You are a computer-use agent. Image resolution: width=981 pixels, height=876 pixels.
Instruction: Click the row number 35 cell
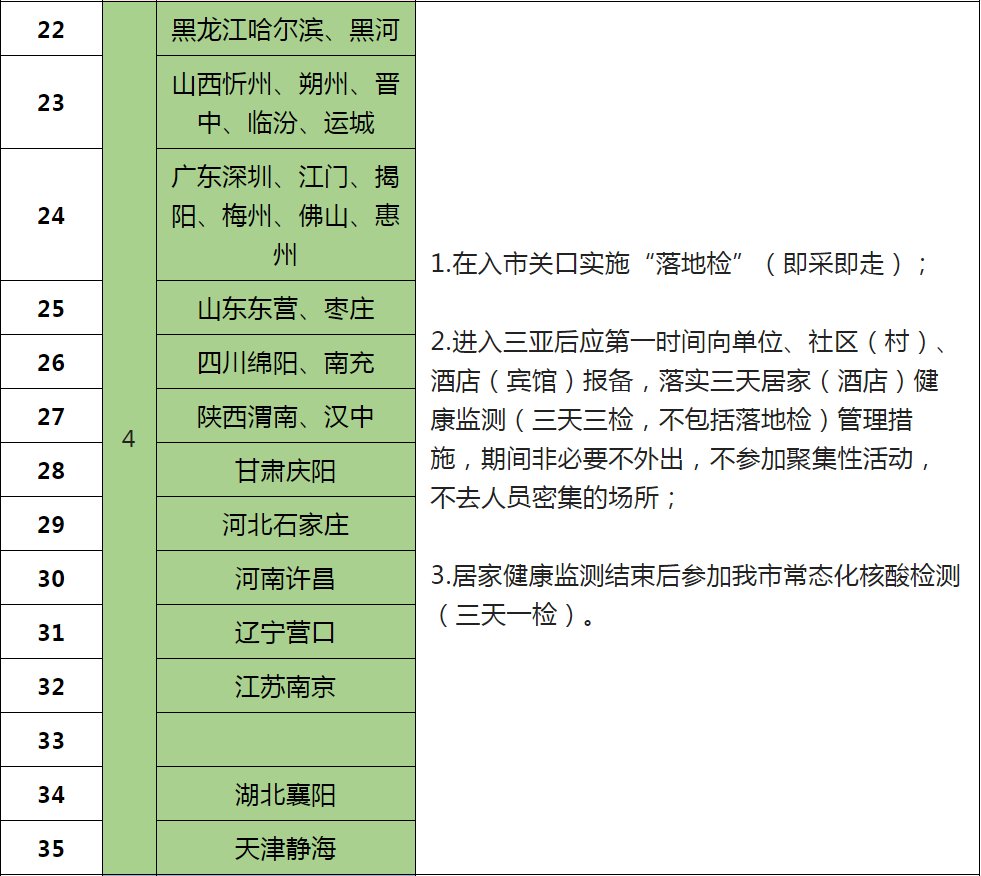pos(51,848)
